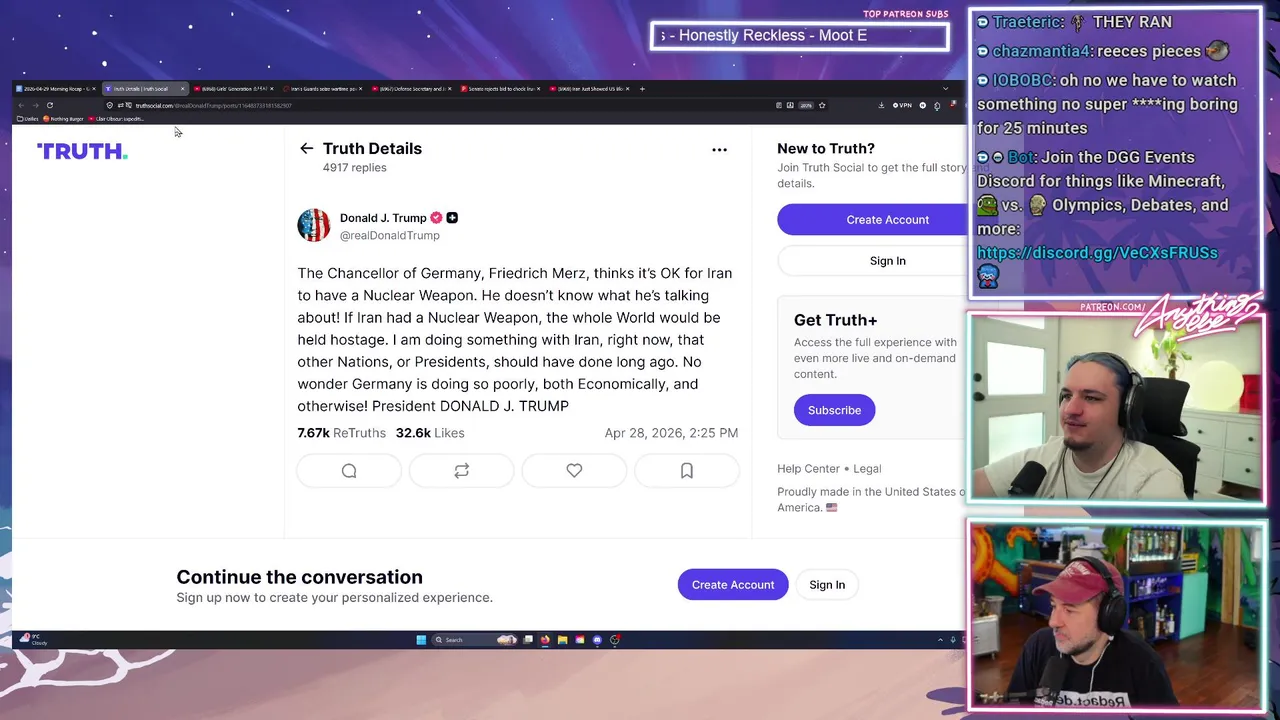
Task: Bookmark the post with the bookmark icon
Action: pyautogui.click(x=687, y=470)
